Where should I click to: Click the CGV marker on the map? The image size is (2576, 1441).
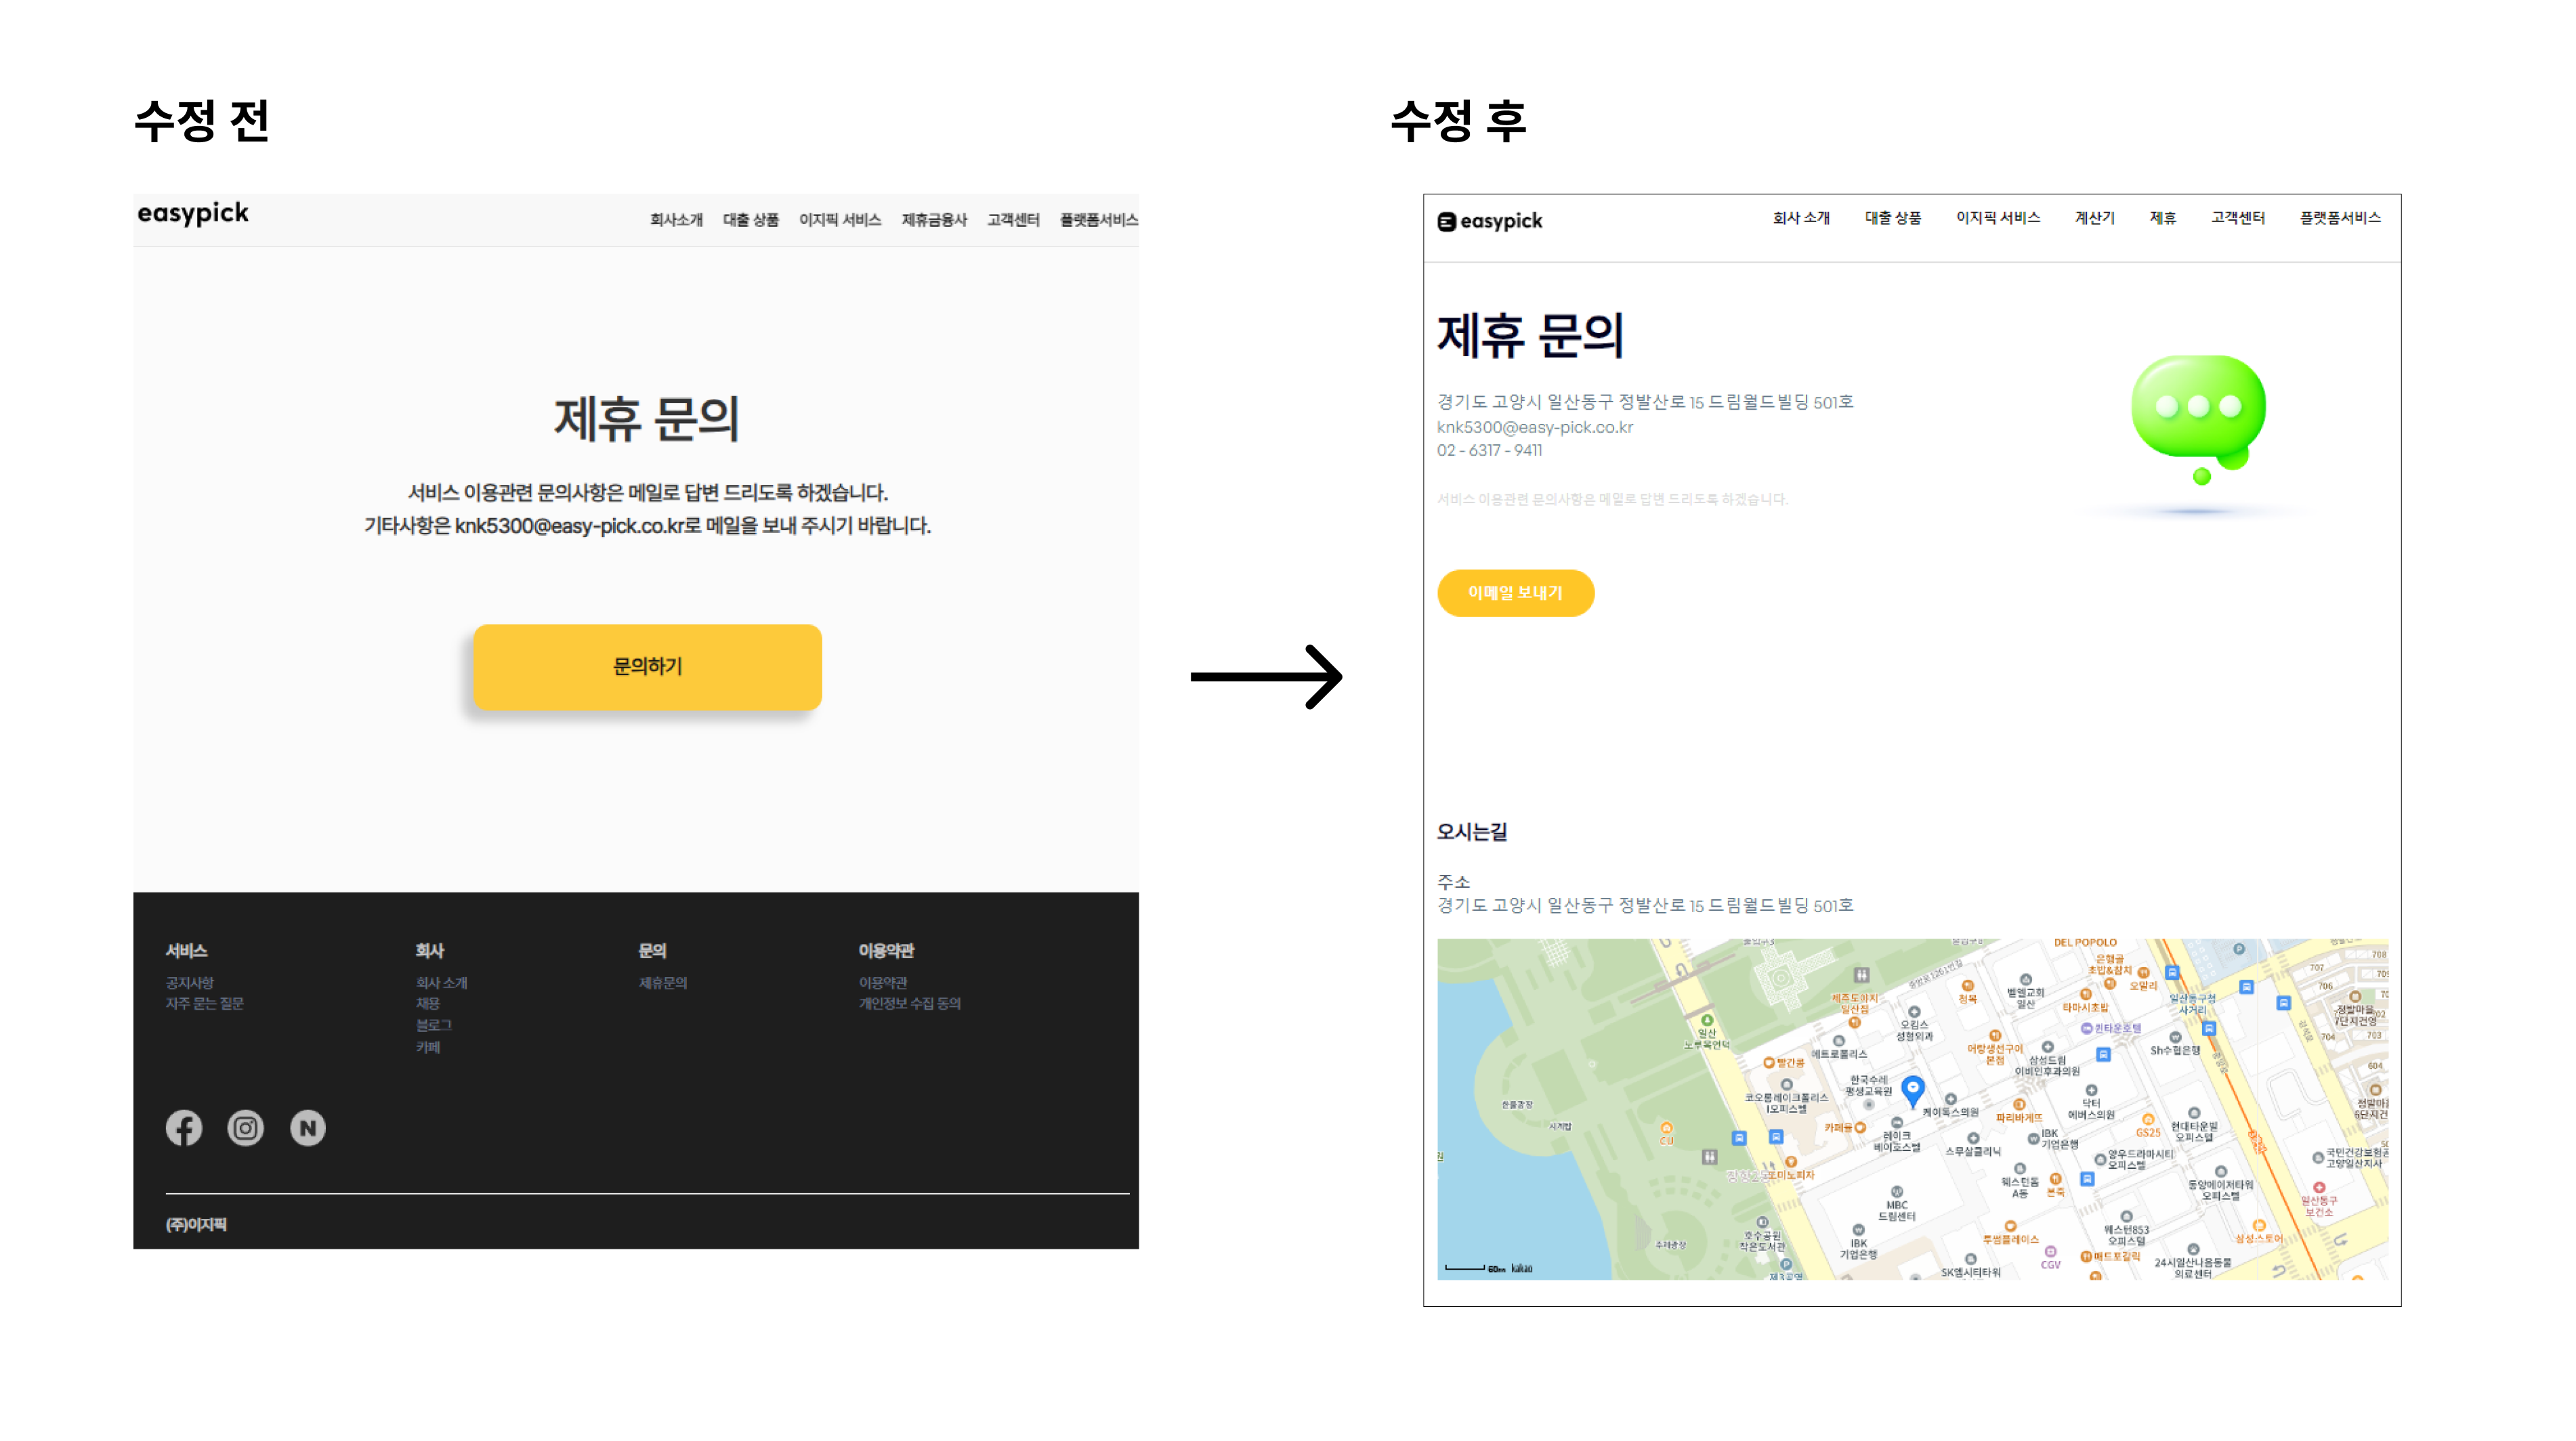(2050, 1253)
